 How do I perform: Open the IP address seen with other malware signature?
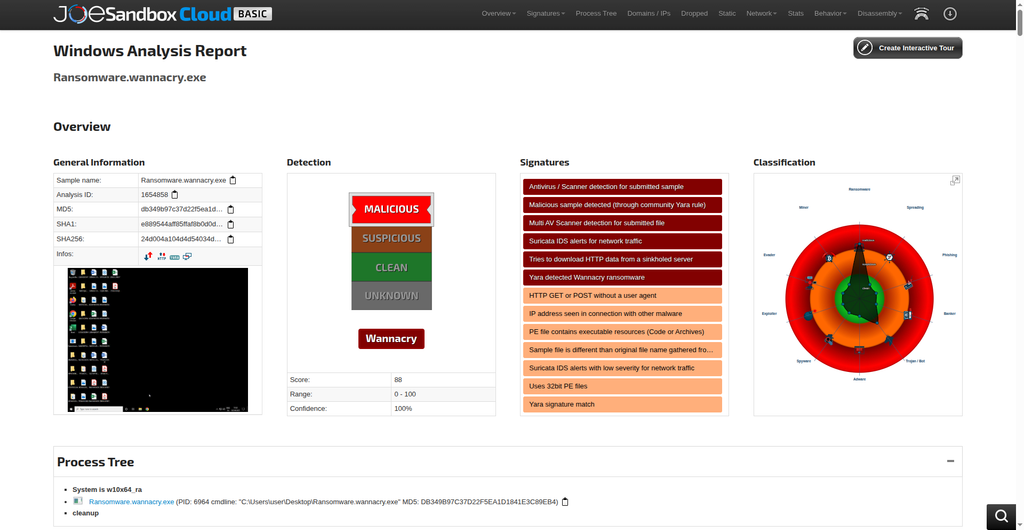(x=622, y=314)
